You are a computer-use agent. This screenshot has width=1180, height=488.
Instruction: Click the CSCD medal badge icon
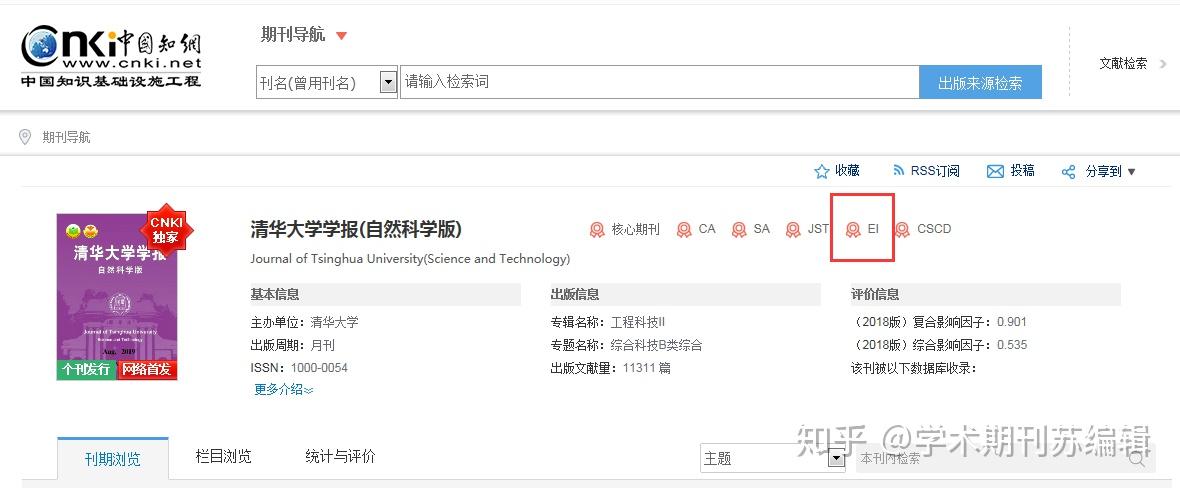coord(902,230)
